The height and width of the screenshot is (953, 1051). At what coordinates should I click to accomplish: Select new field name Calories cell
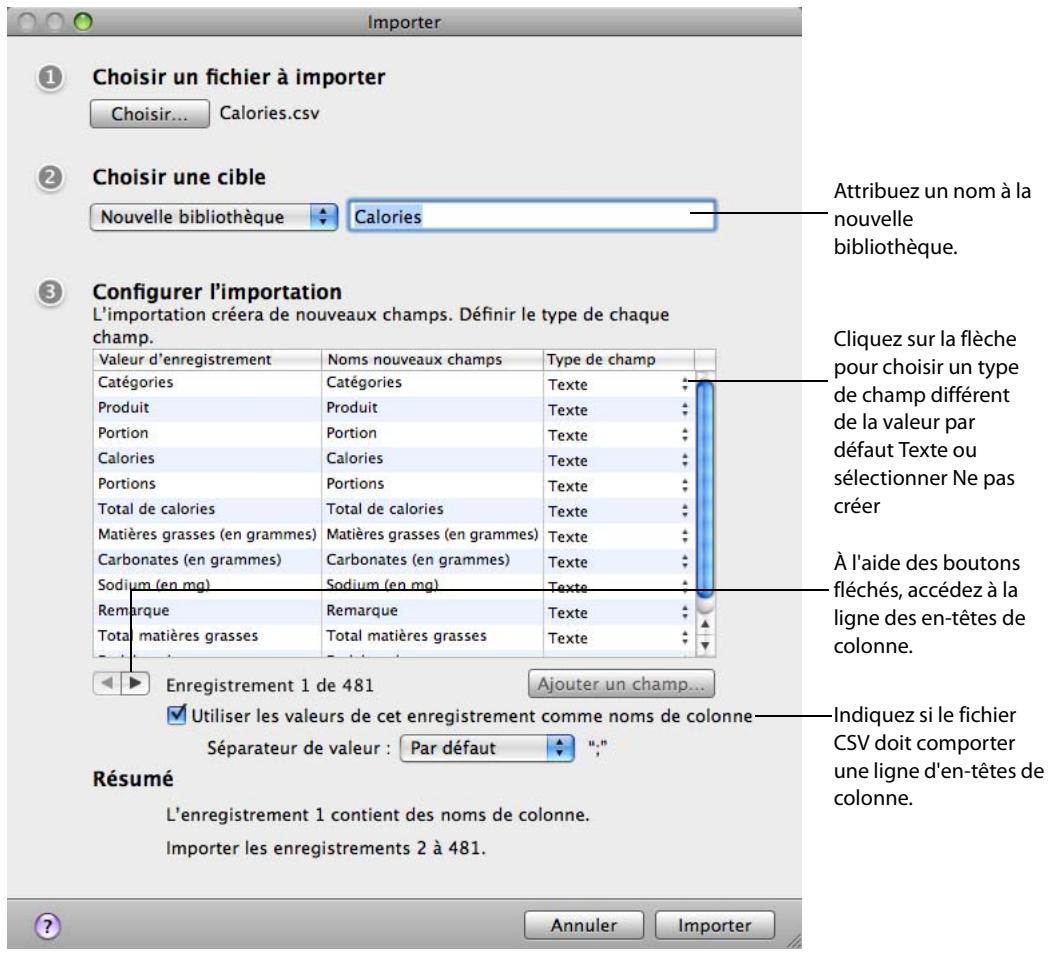(432, 459)
